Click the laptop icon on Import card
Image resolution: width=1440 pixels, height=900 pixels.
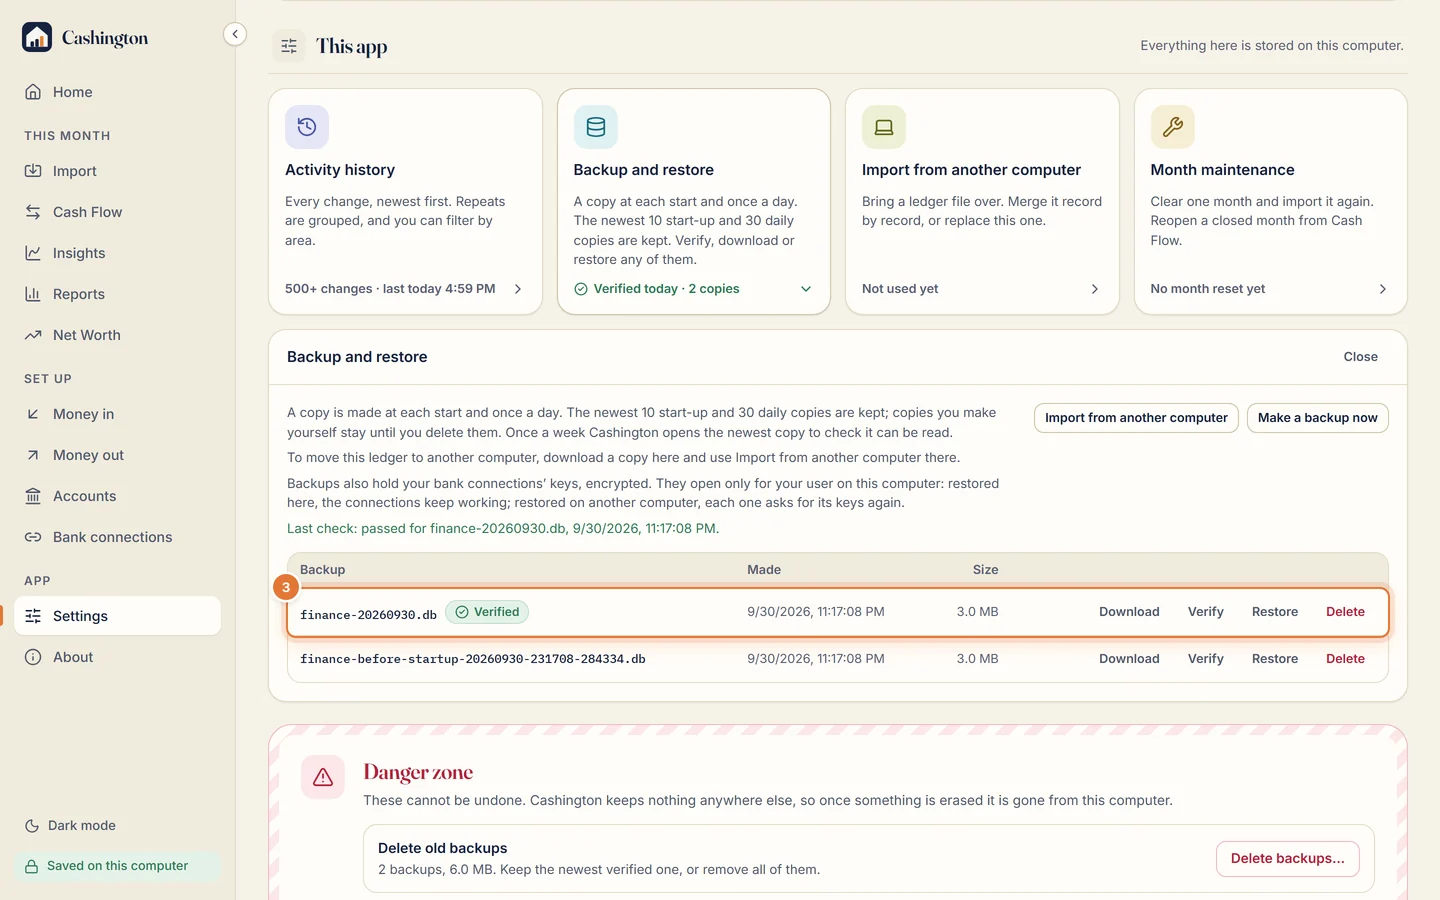884,127
